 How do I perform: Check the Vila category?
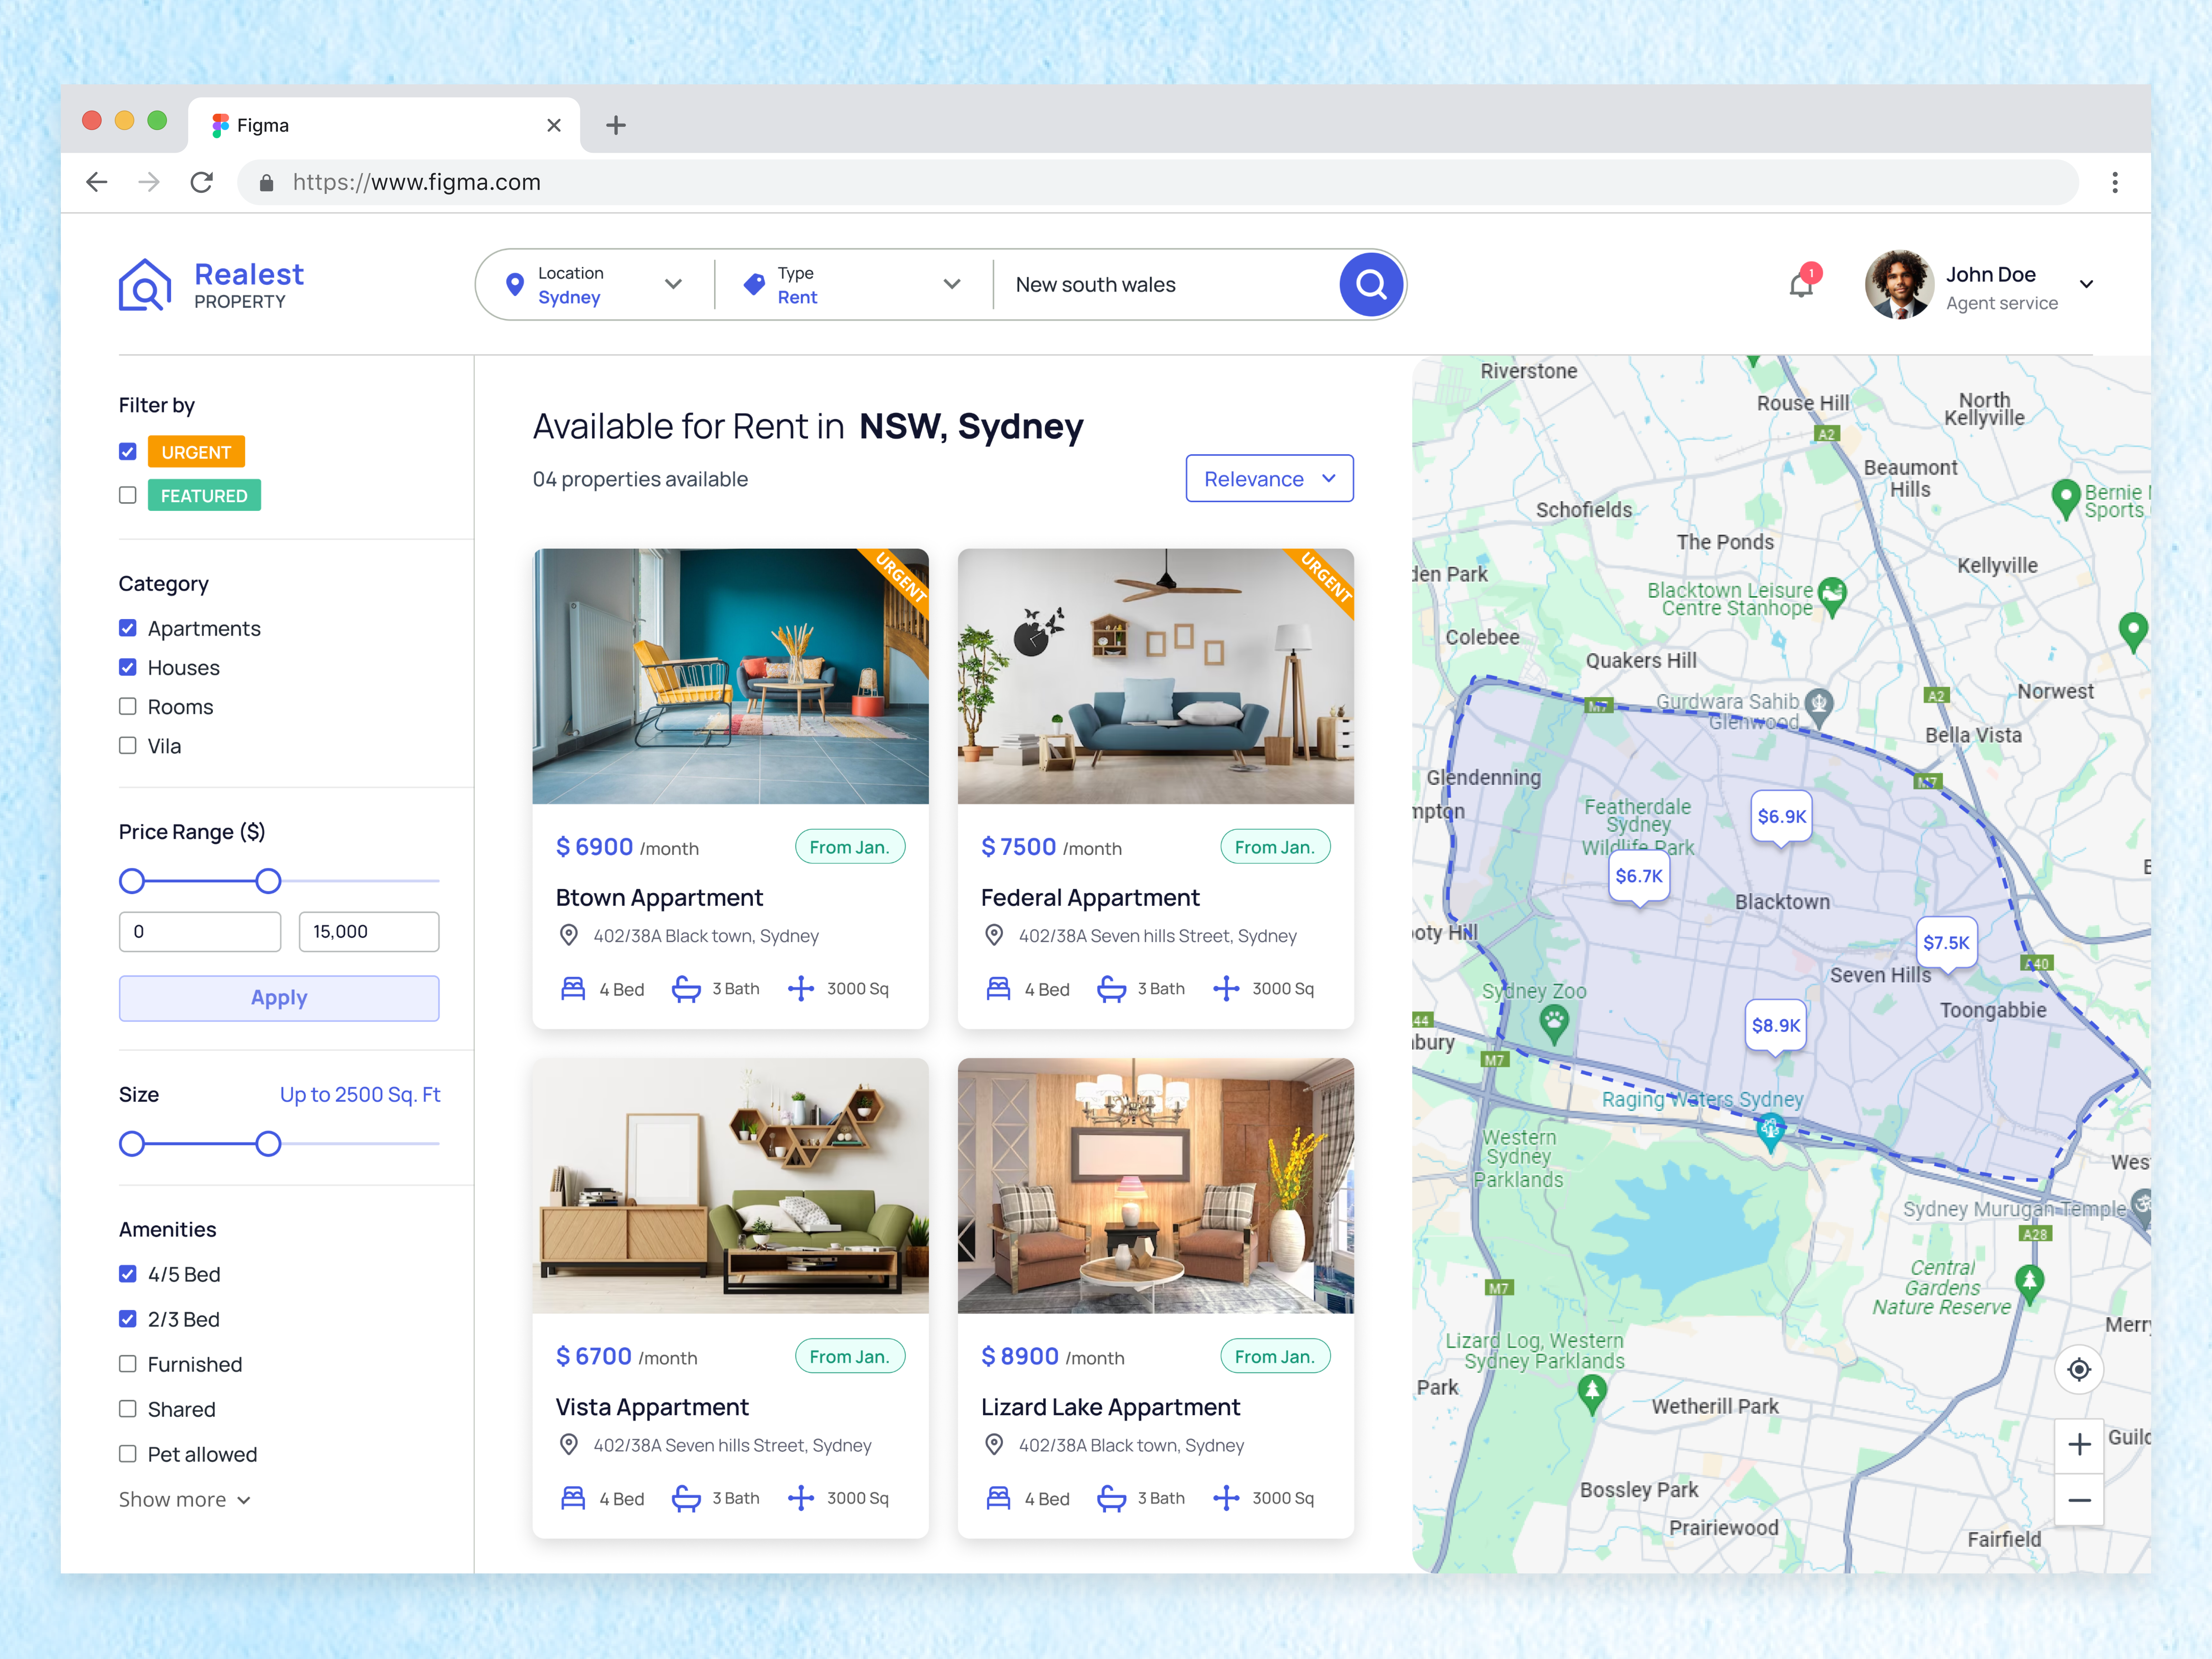[x=128, y=745]
